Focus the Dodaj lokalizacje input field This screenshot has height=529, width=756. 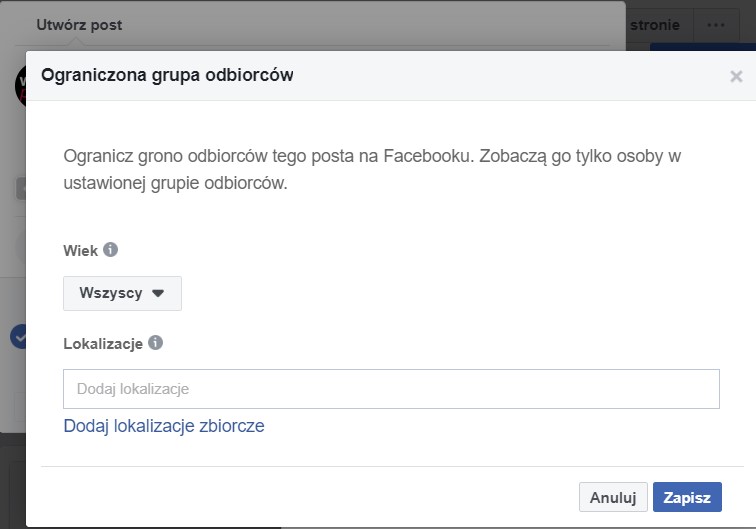tap(391, 389)
